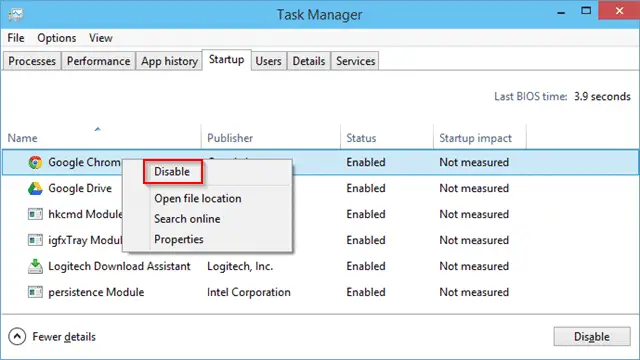This screenshot has width=640, height=360.
Task: Switch to the App history tab
Action: 169,61
